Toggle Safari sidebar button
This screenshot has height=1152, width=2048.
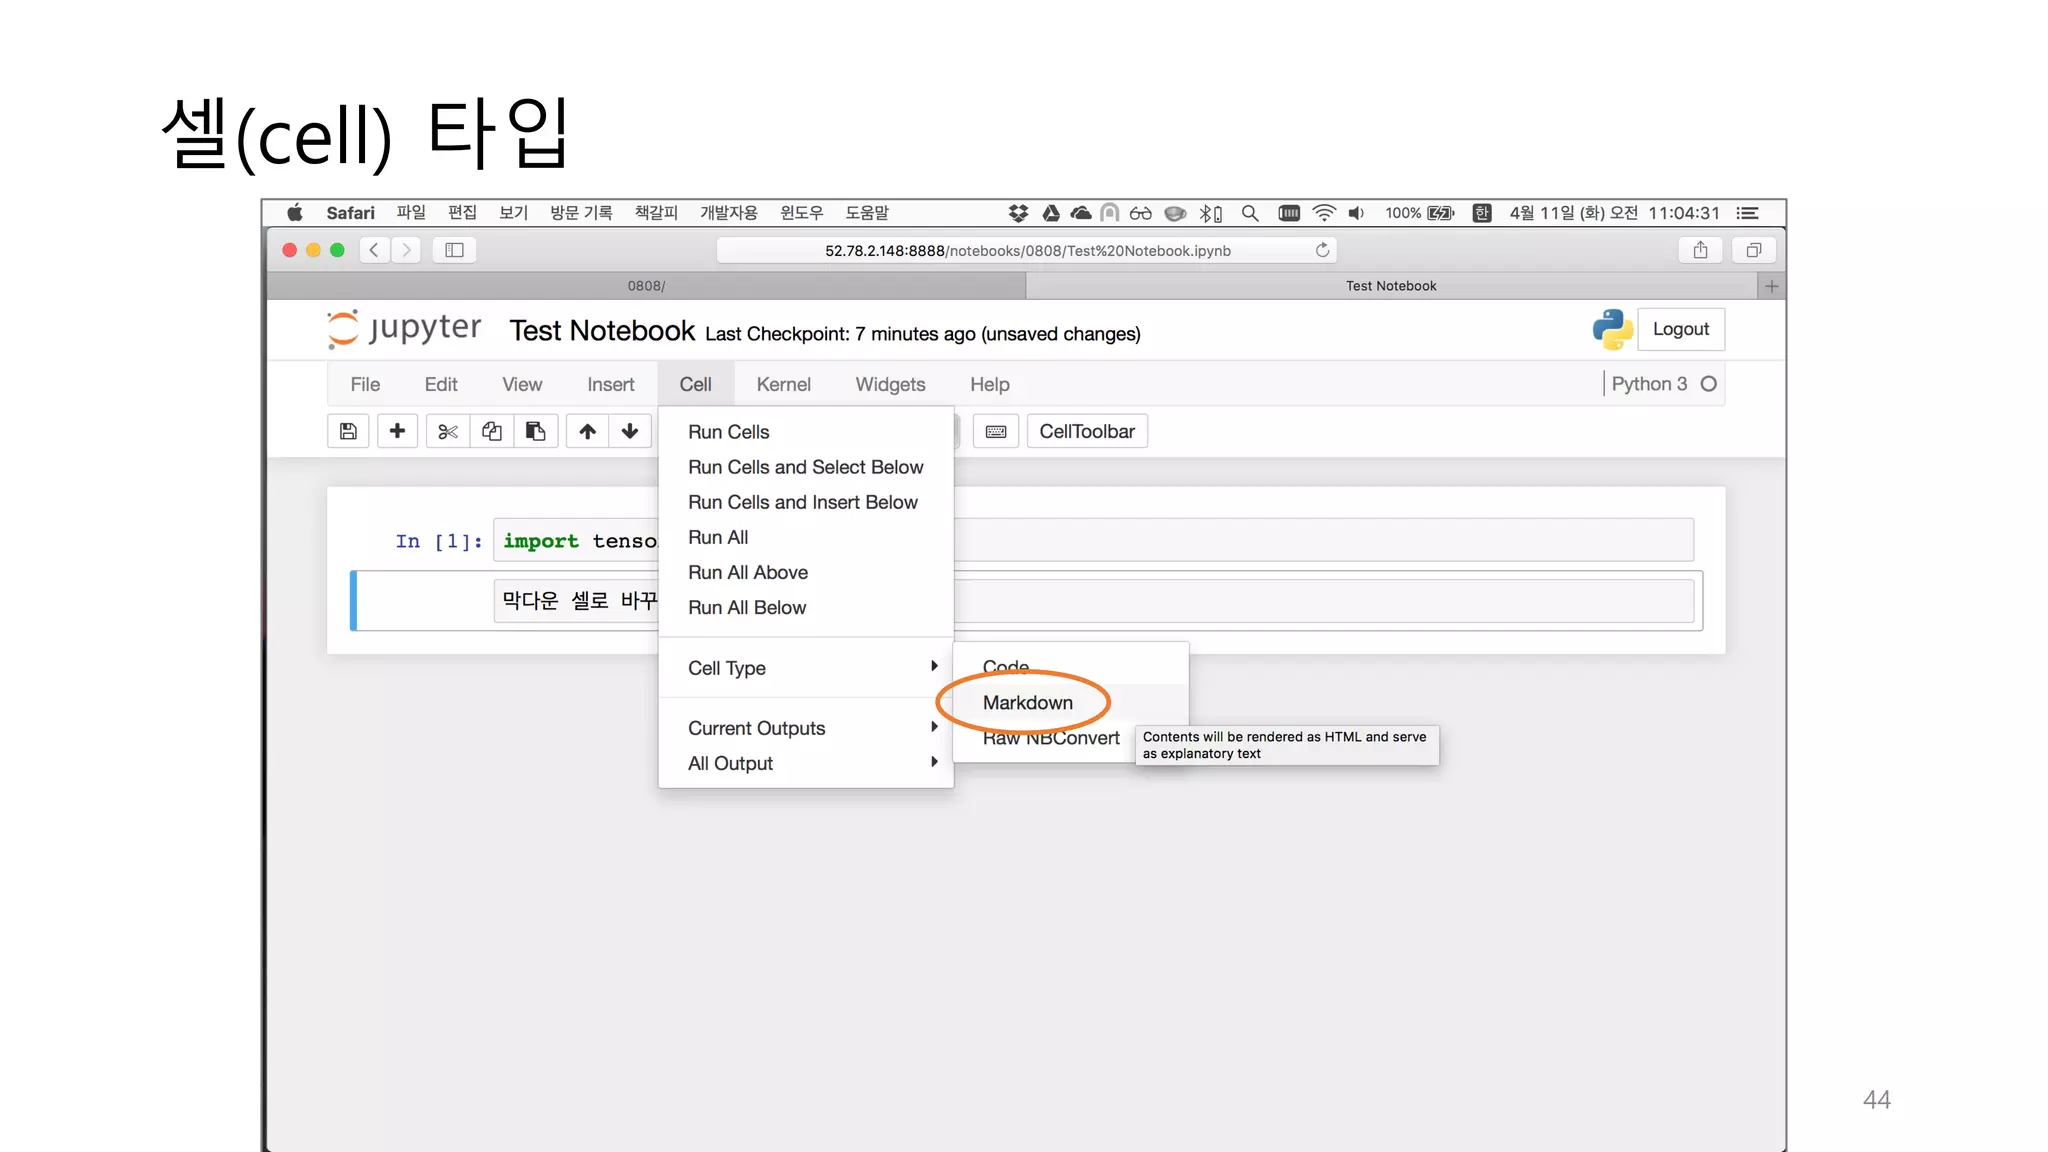(454, 250)
